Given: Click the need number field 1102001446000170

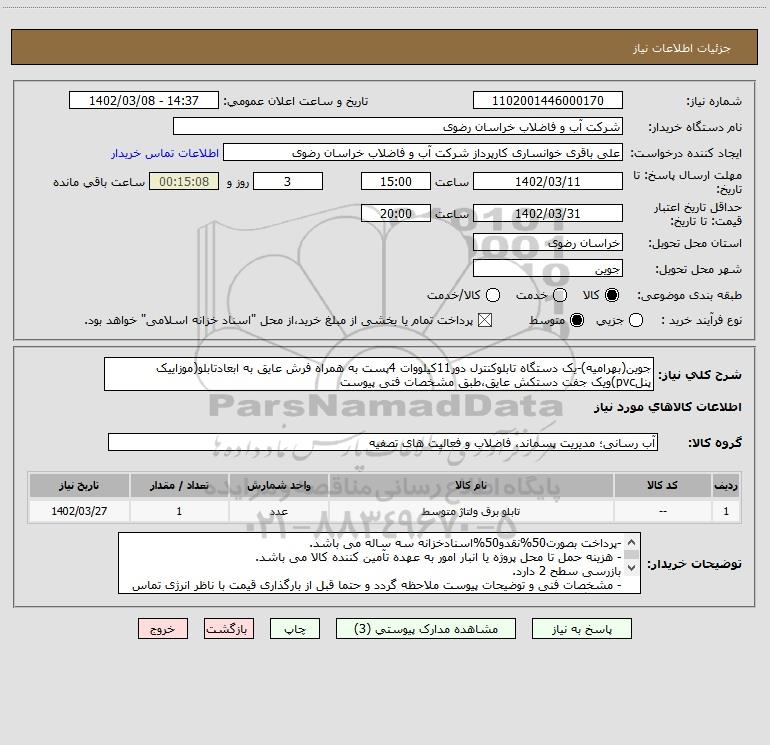Looking at the screenshot, I should click(548, 100).
